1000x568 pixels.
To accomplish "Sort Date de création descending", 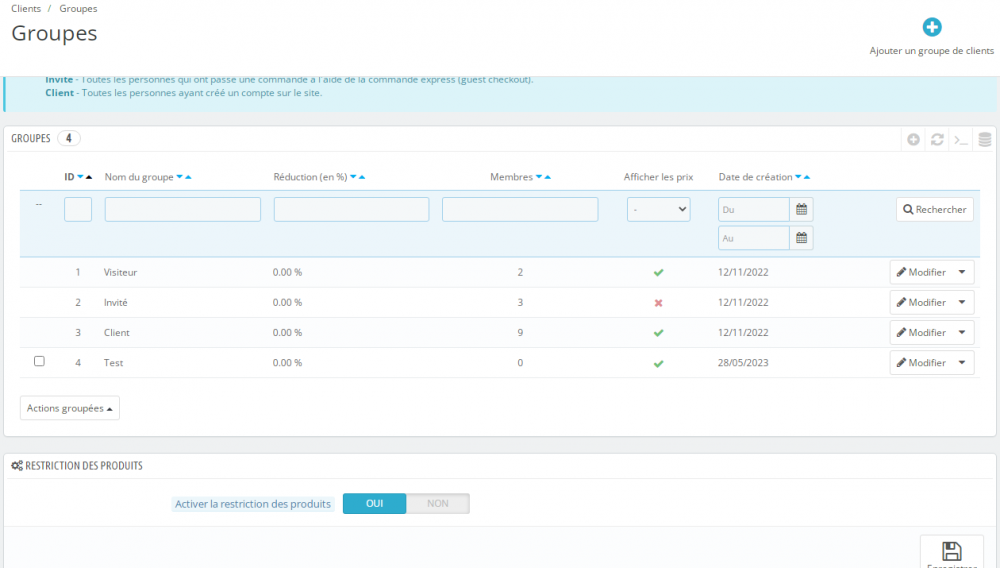I will tap(798, 177).
